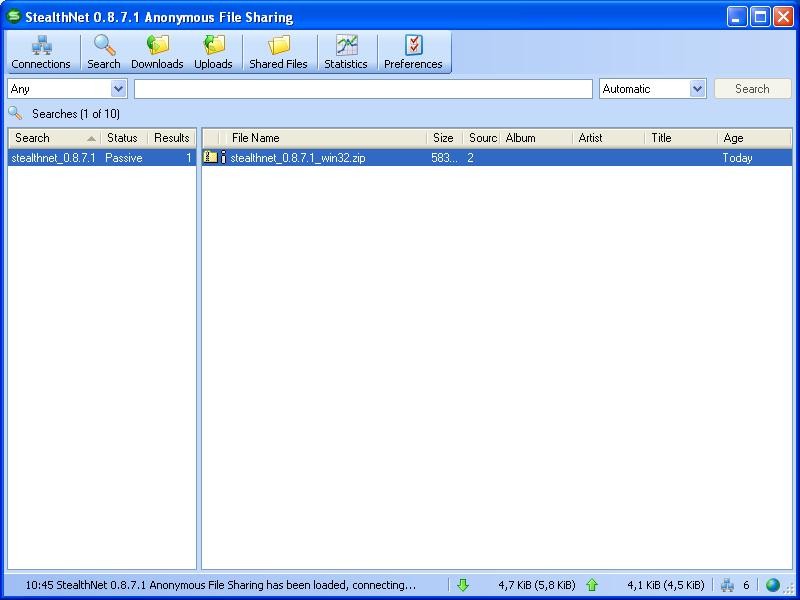The height and width of the screenshot is (600, 800).
Task: Click the search text input field
Action: [363, 89]
